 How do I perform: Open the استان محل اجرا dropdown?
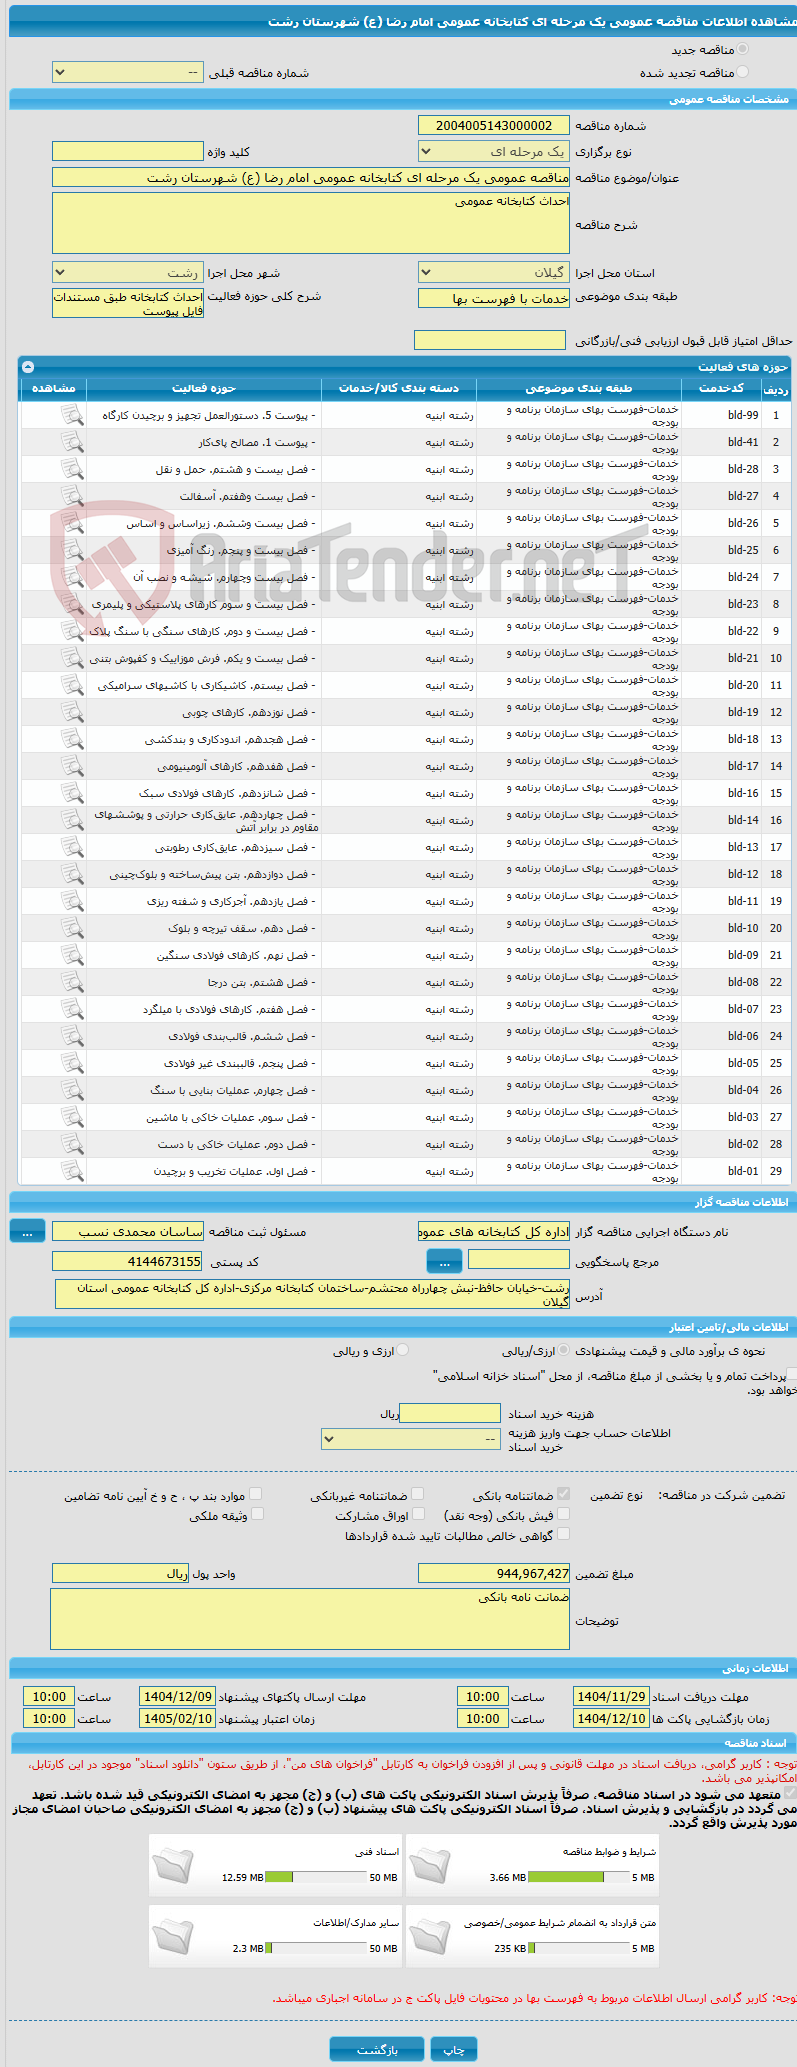494,272
